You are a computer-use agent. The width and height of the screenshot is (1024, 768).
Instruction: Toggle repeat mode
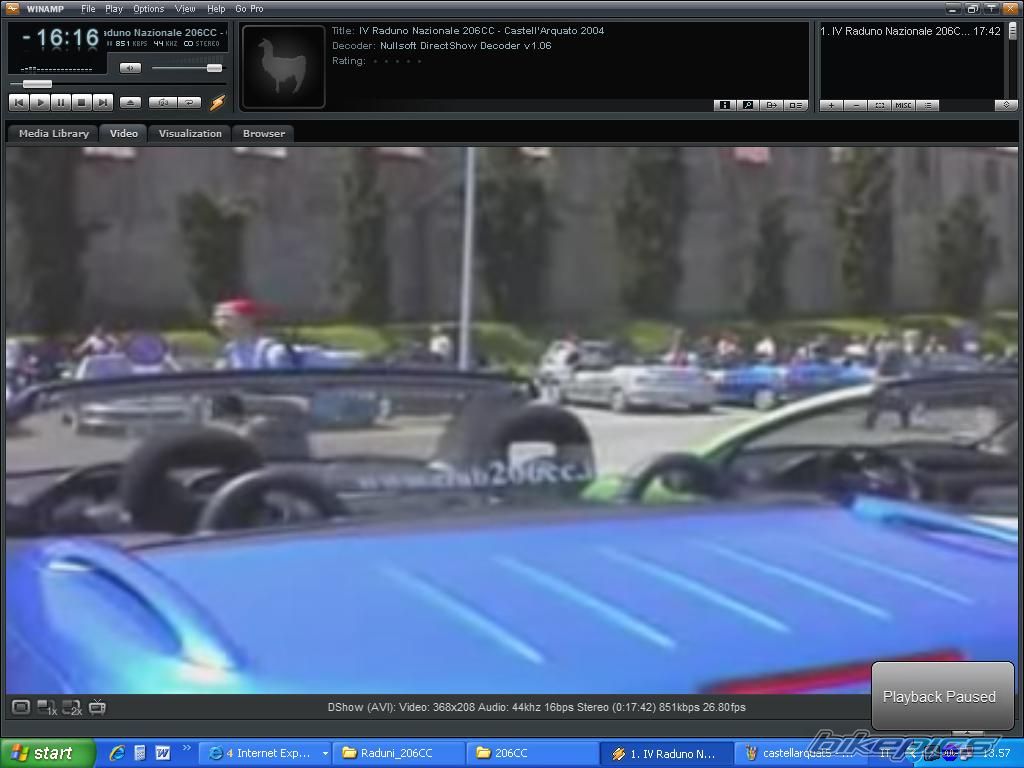coord(188,102)
